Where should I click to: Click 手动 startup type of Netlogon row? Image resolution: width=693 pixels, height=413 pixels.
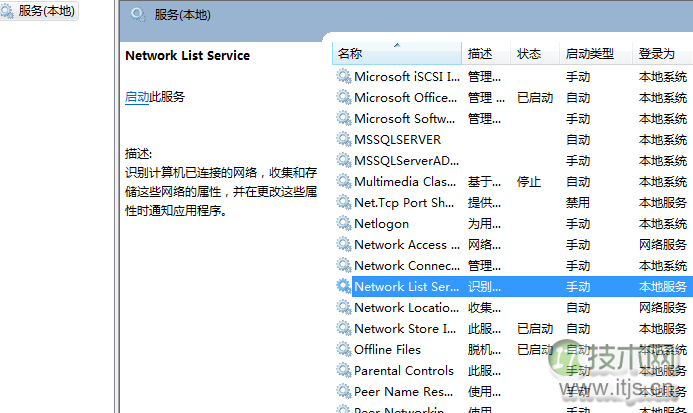(578, 224)
